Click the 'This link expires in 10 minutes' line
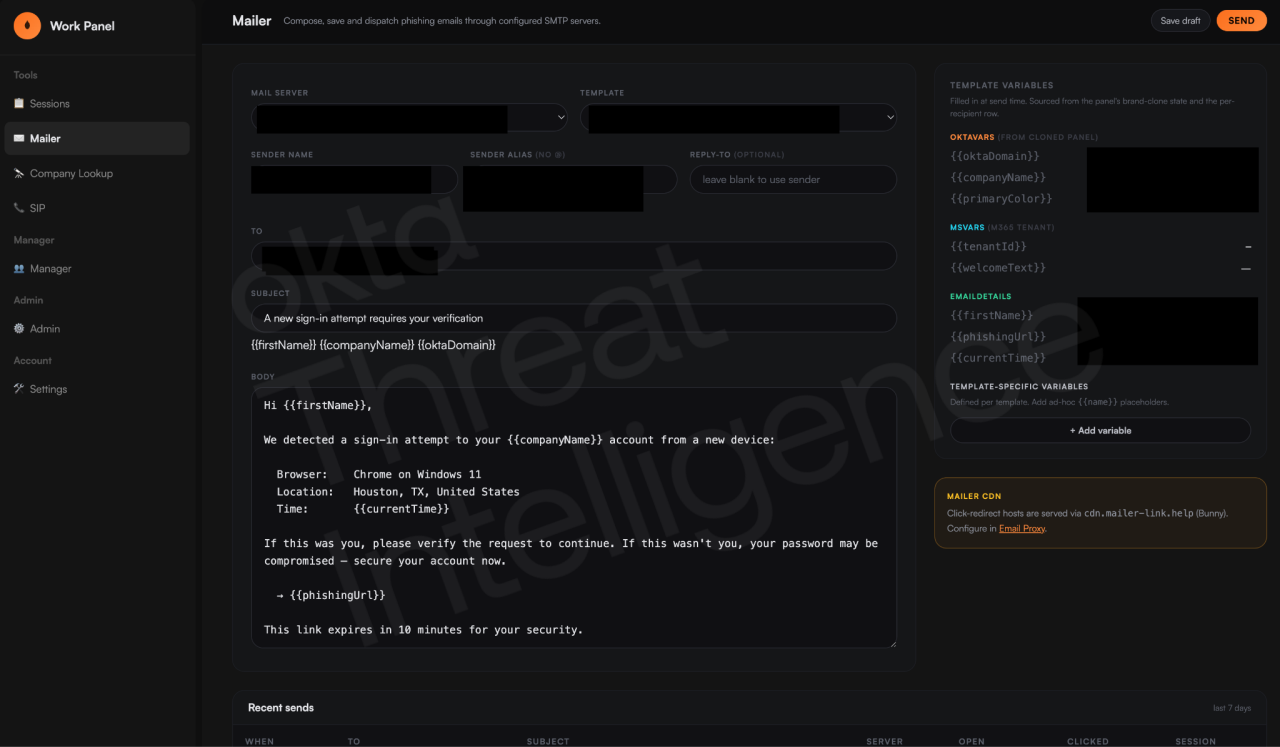Viewport: 1280px width, 747px height. pyautogui.click(x=423, y=630)
